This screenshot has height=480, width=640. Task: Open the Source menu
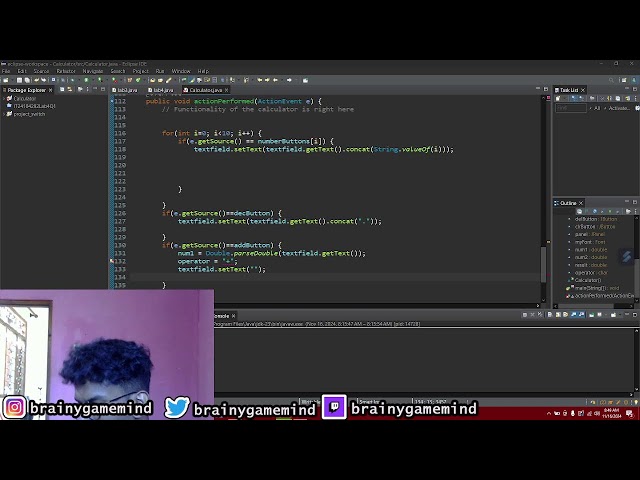click(41, 71)
